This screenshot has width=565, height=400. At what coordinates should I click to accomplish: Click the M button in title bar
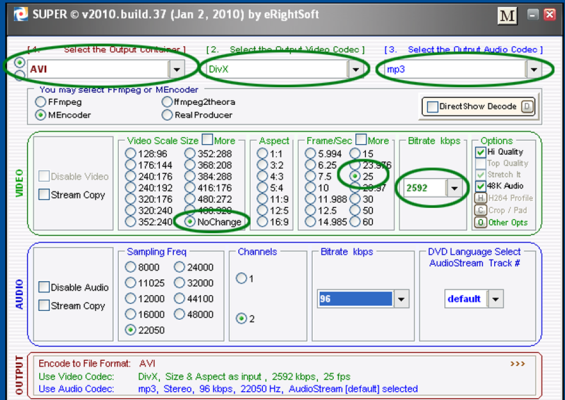[507, 15]
